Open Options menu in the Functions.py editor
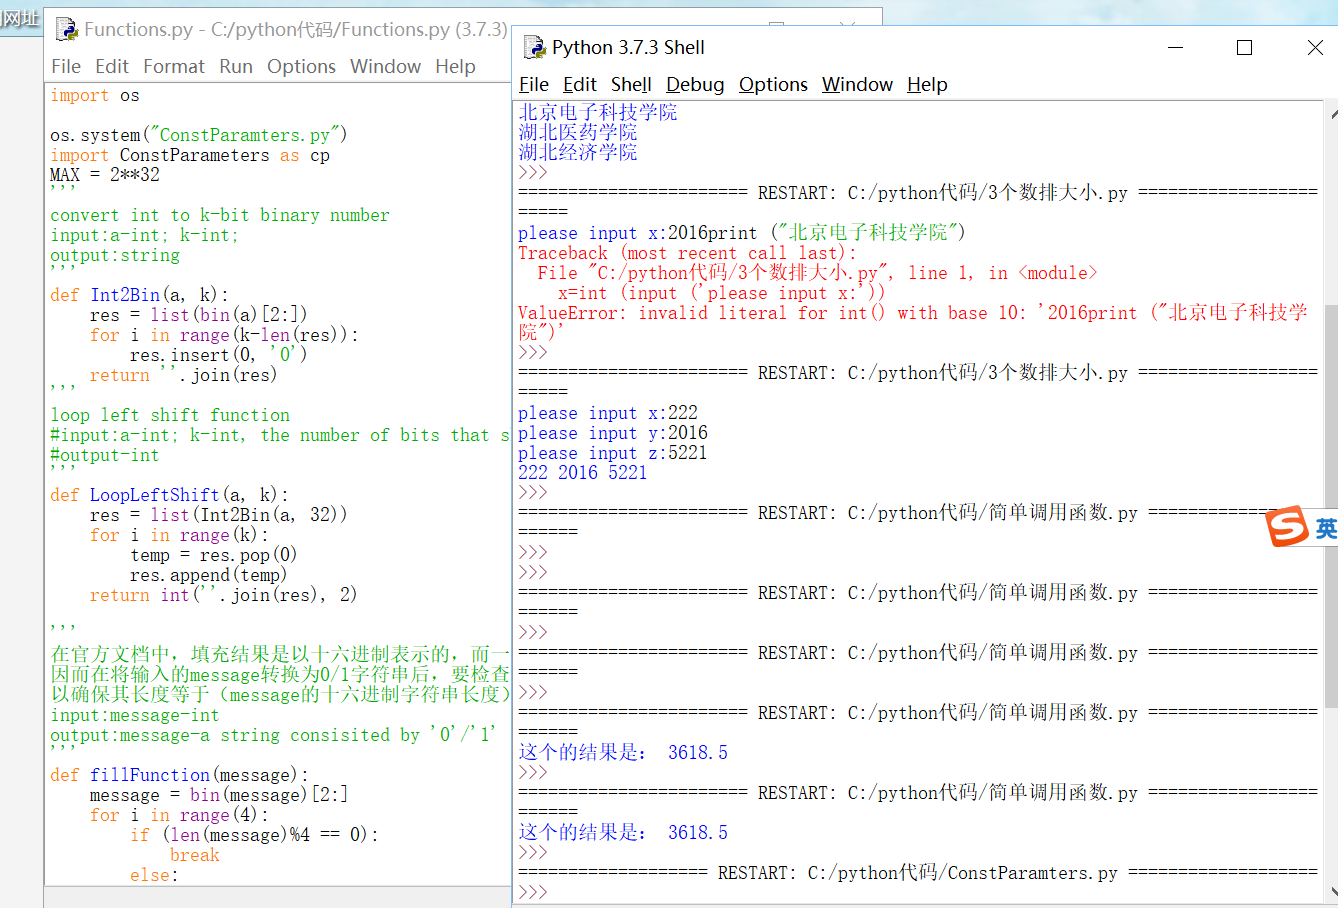The height and width of the screenshot is (908, 1338). (301, 66)
